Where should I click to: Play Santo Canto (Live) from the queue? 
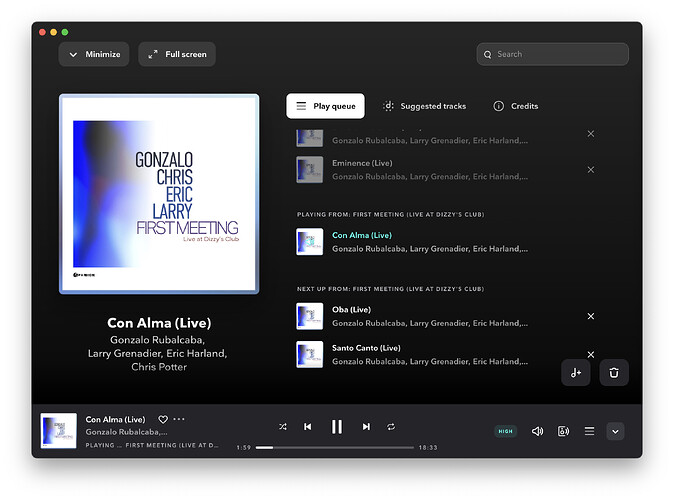pyautogui.click(x=366, y=348)
